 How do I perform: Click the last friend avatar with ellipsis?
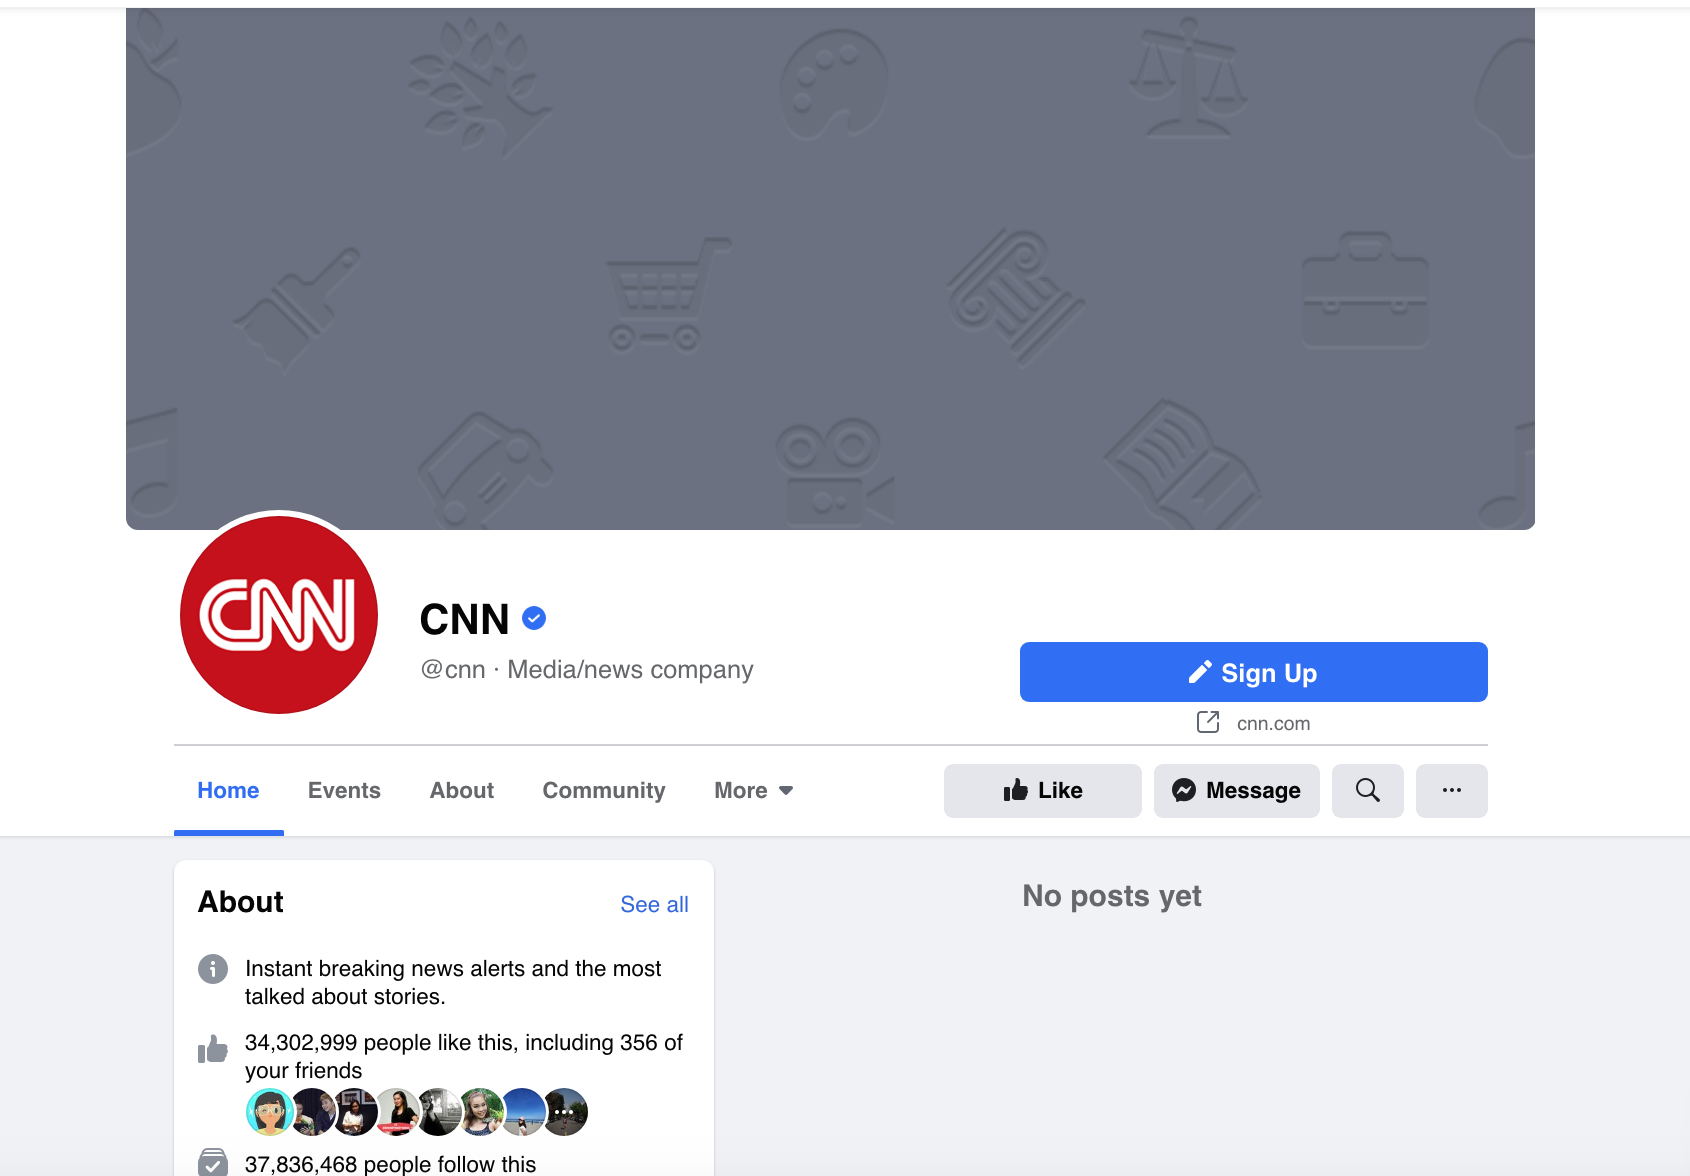[565, 1112]
